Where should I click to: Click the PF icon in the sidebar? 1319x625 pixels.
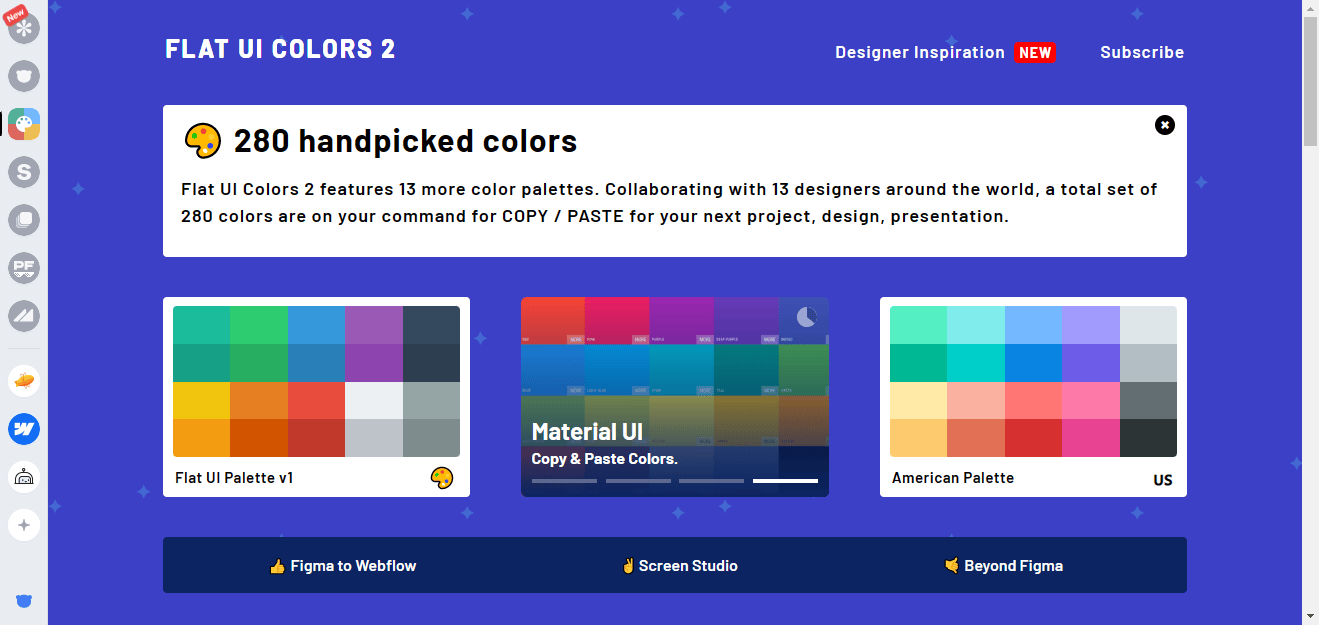click(22, 268)
